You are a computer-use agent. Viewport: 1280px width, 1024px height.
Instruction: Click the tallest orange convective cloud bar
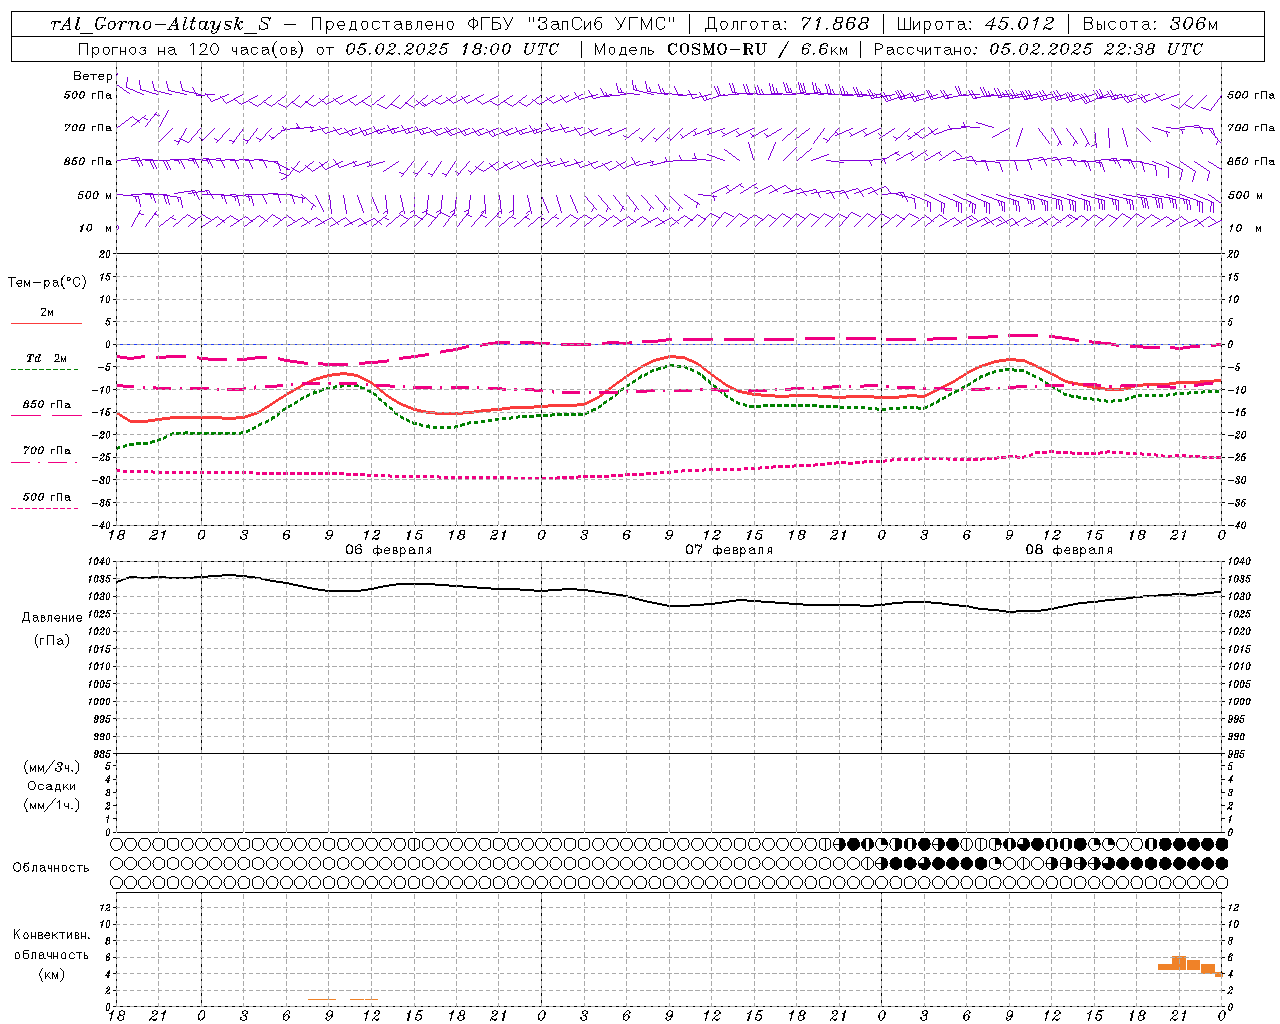click(x=1179, y=963)
